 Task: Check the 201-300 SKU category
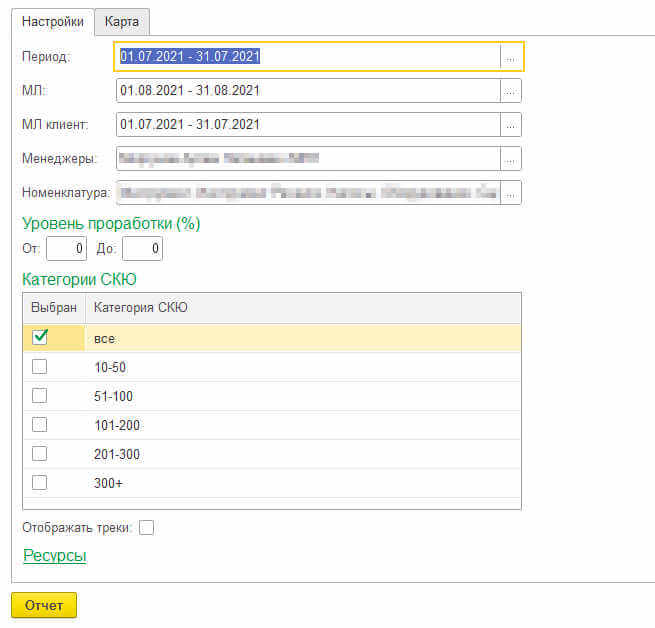point(40,454)
